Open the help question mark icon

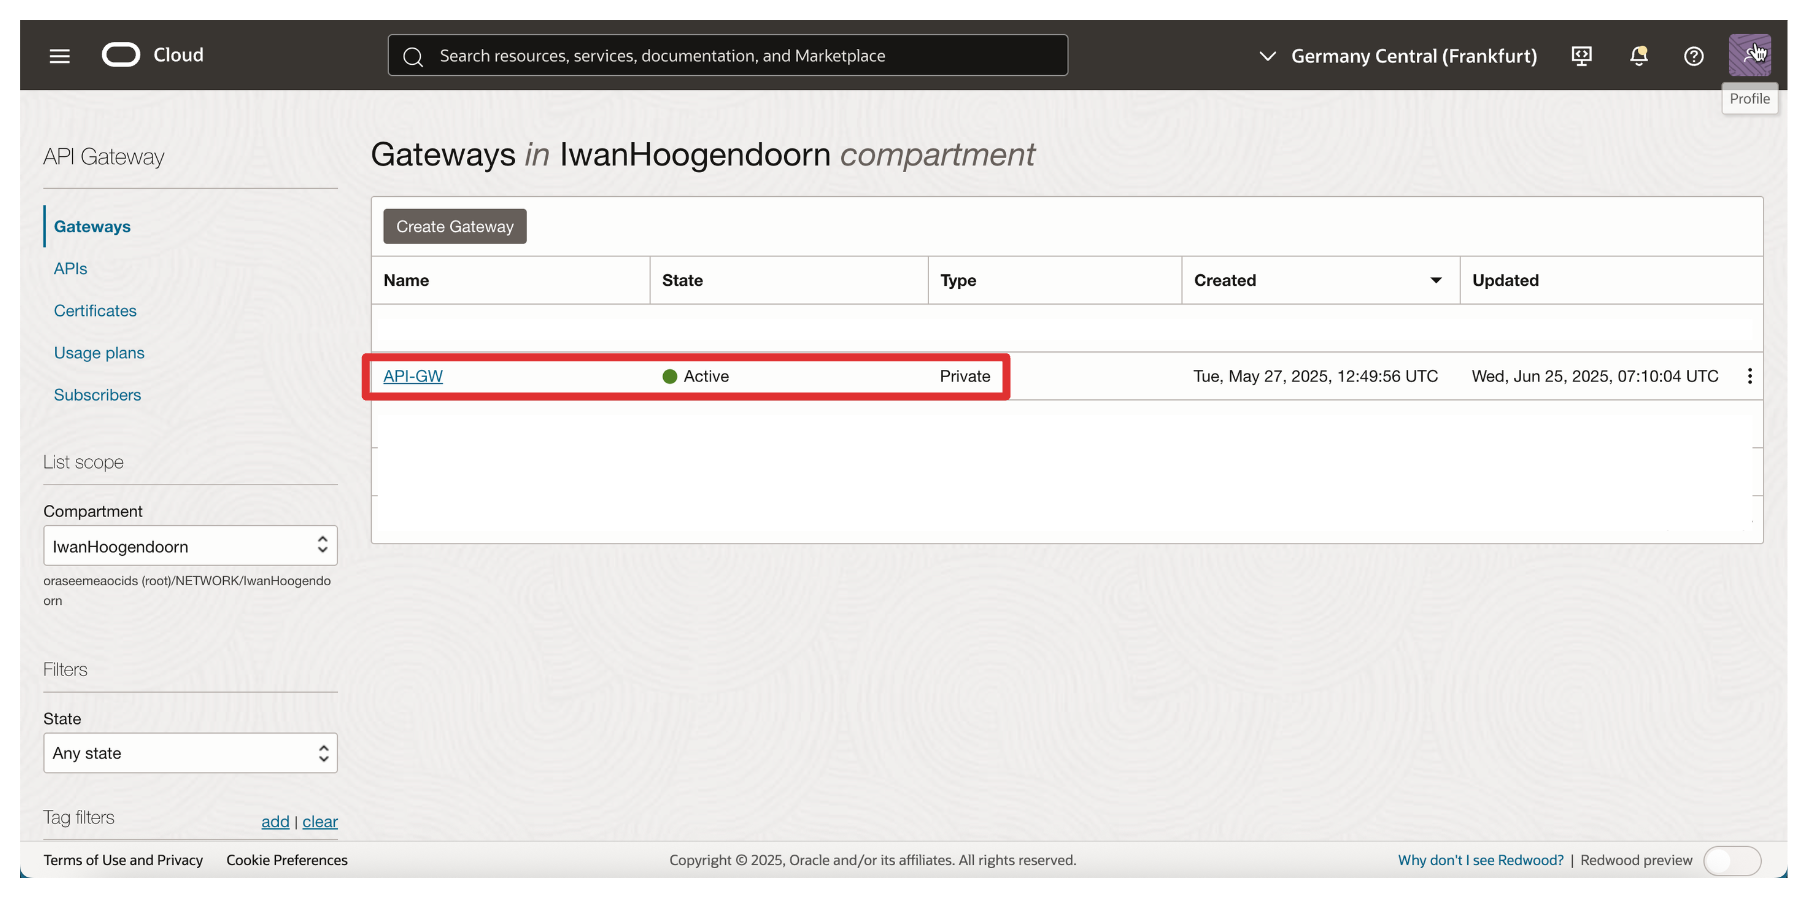tap(1693, 56)
